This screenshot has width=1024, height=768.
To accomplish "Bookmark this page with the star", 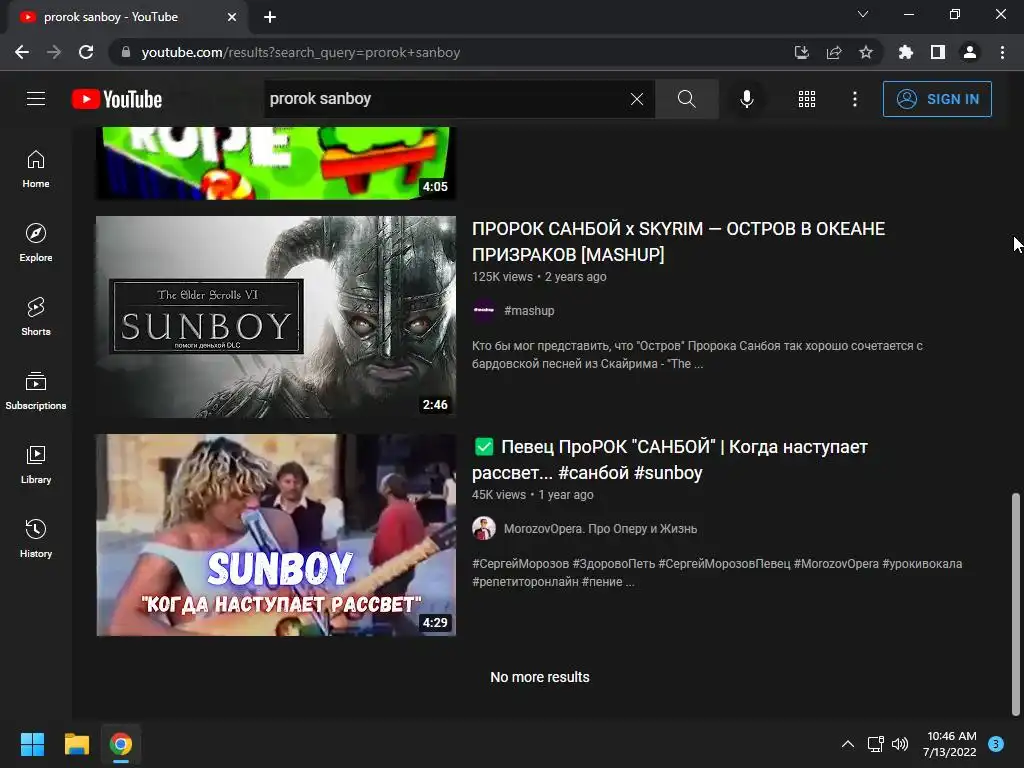I will click(865, 52).
